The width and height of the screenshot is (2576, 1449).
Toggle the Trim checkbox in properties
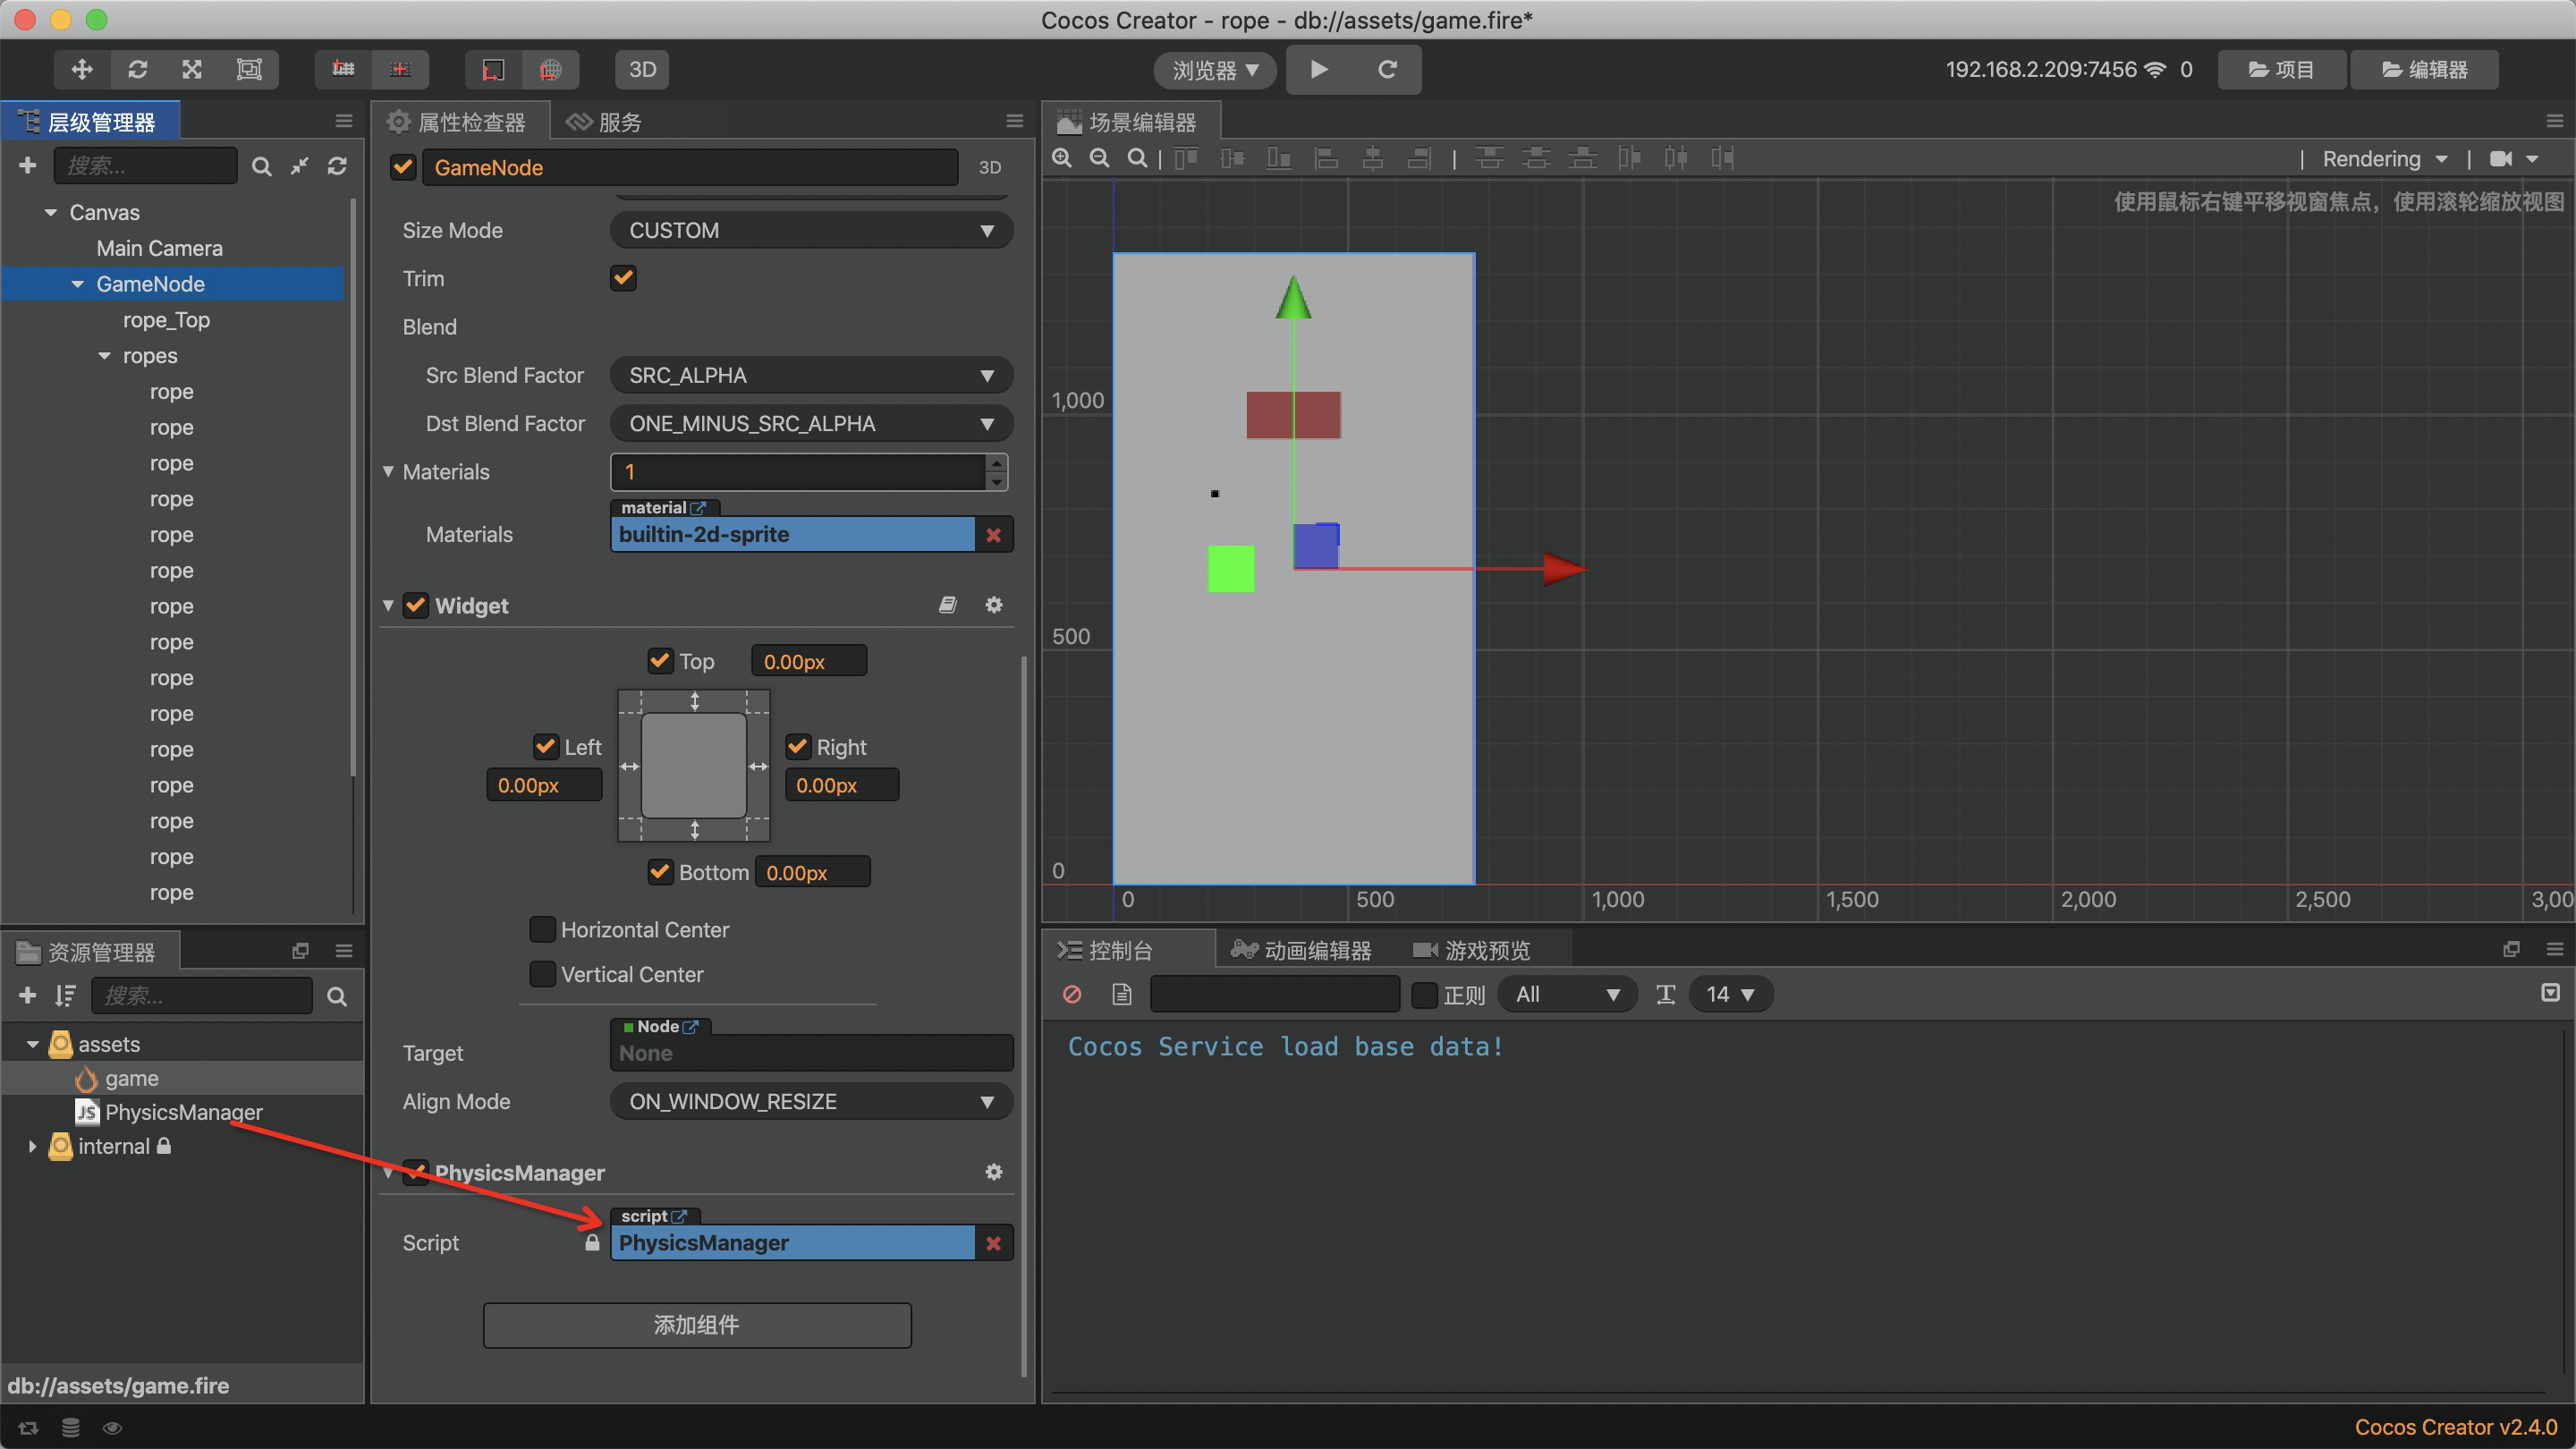pyautogui.click(x=623, y=276)
